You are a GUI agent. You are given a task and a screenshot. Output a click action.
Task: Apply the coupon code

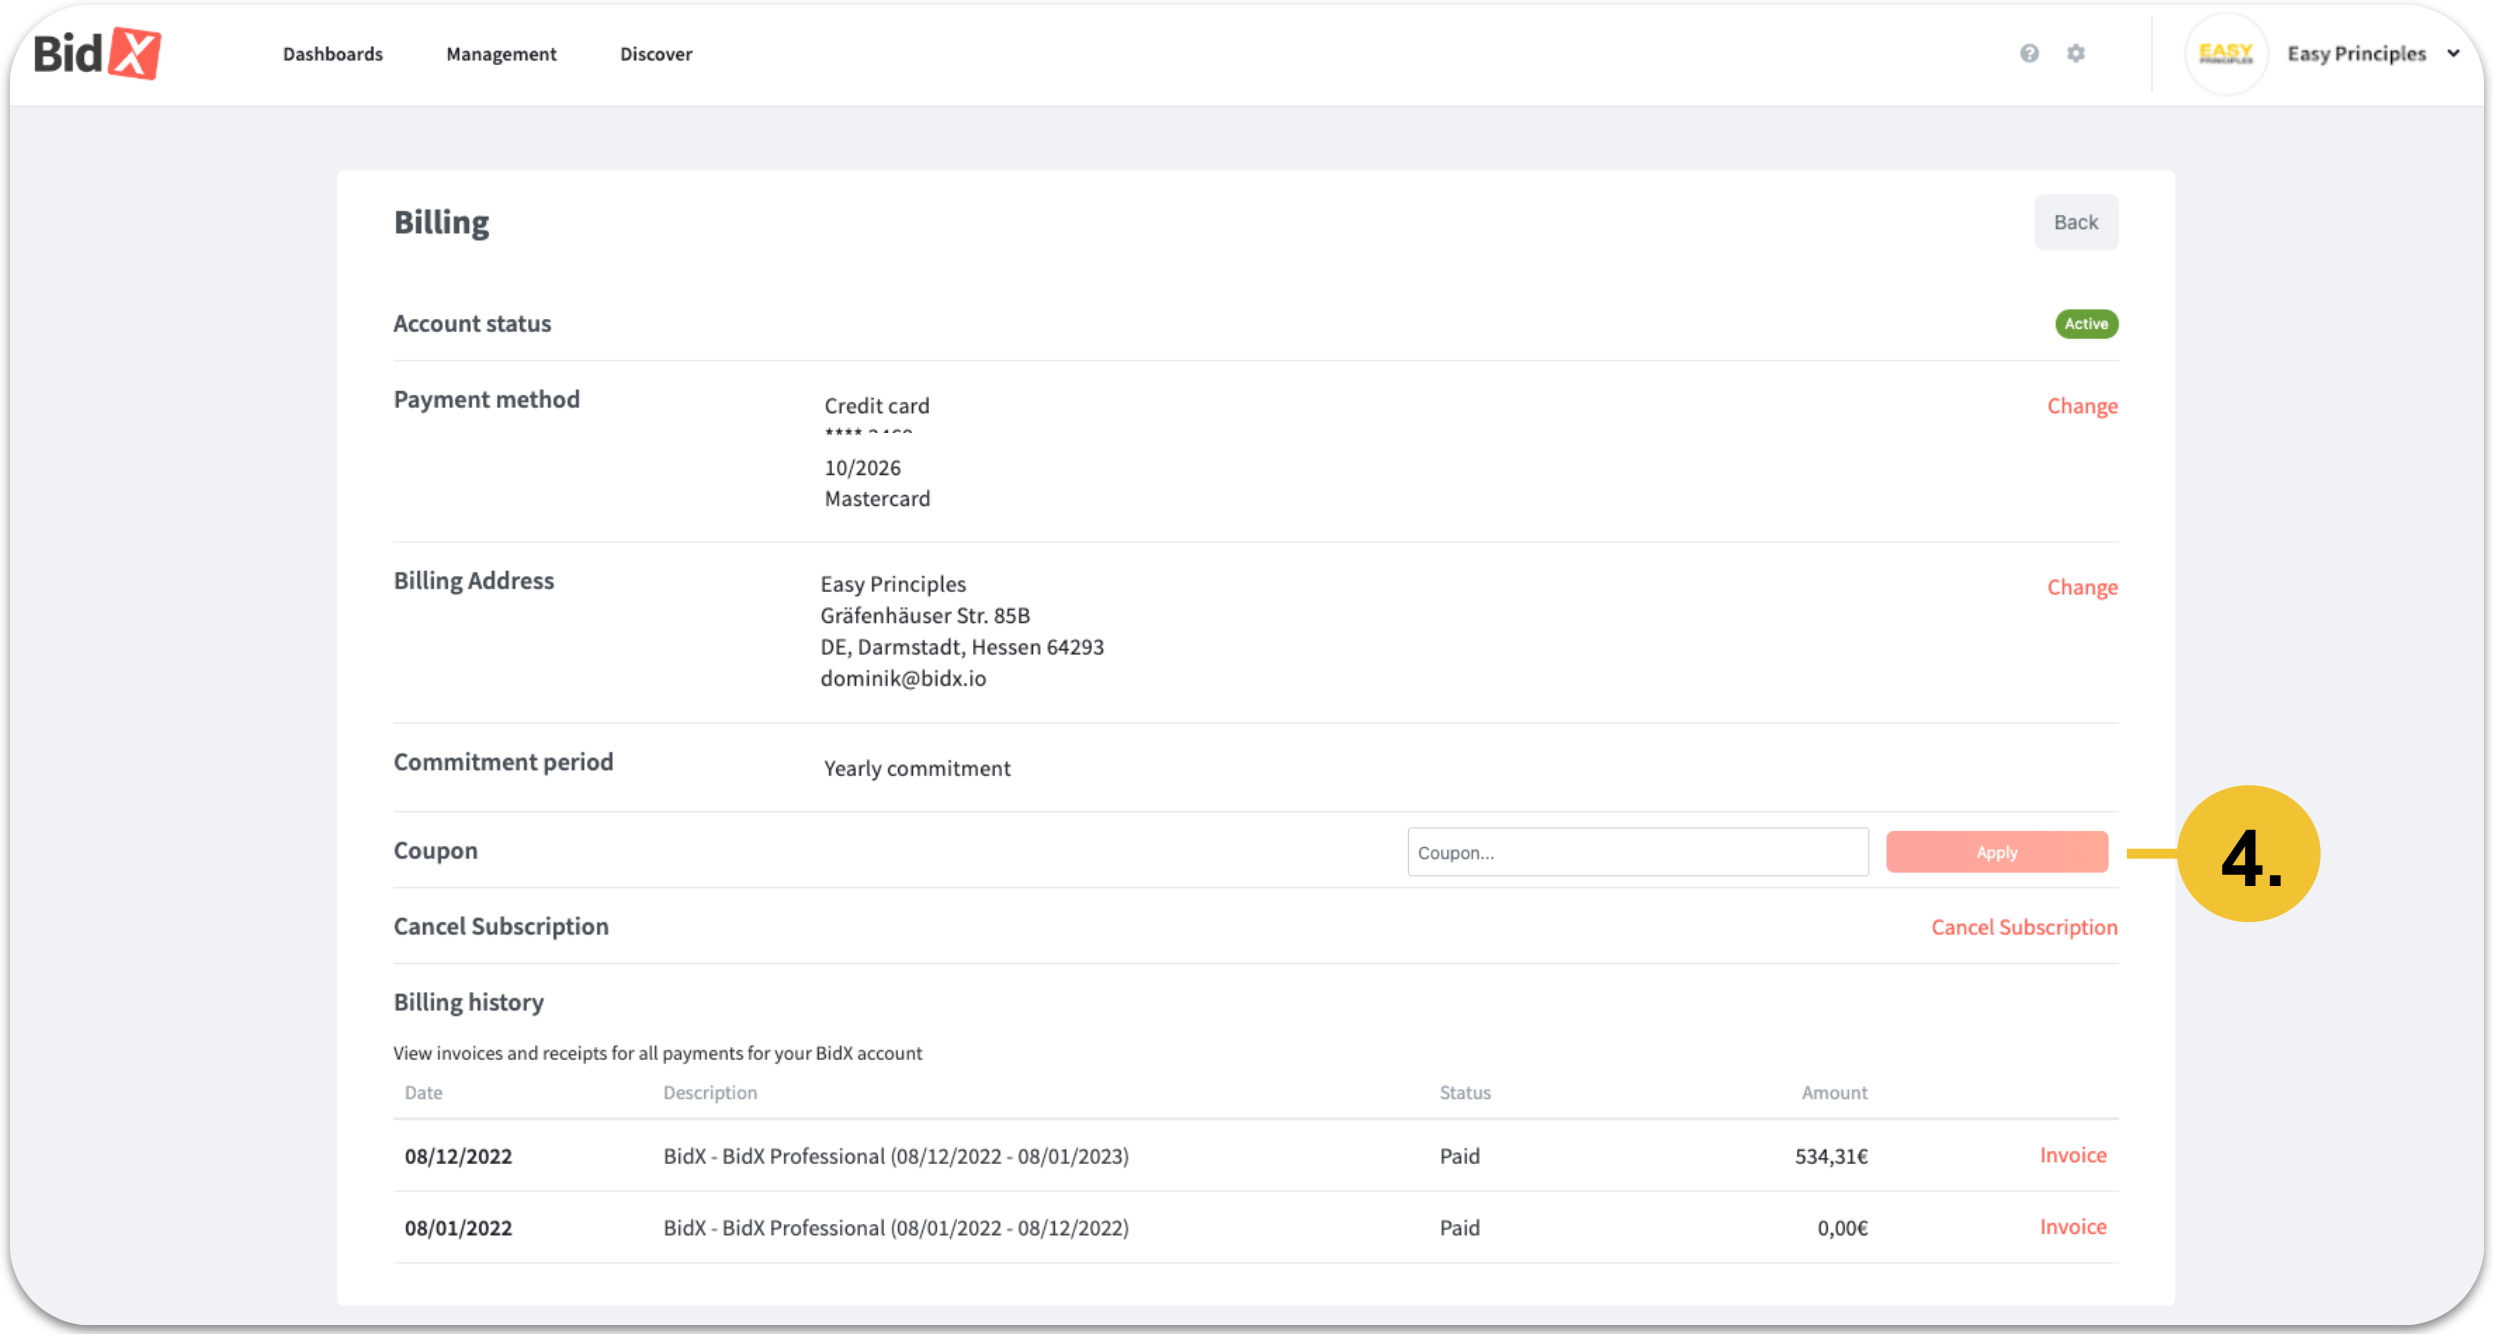pyautogui.click(x=1997, y=852)
